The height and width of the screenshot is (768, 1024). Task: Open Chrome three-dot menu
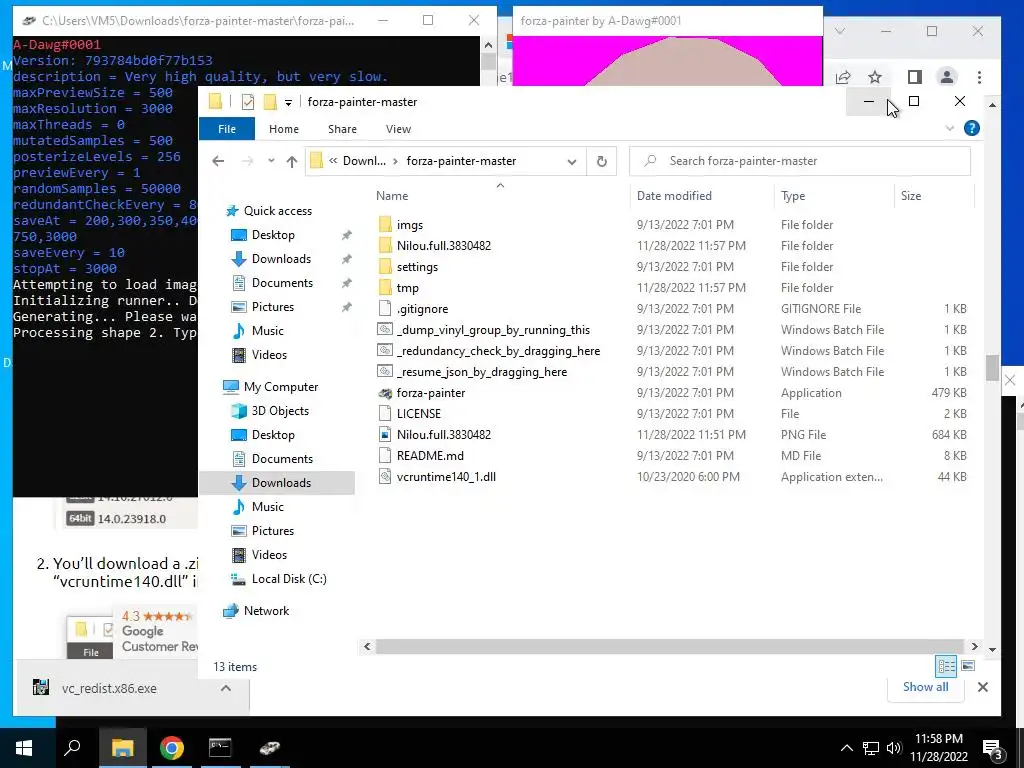[979, 77]
